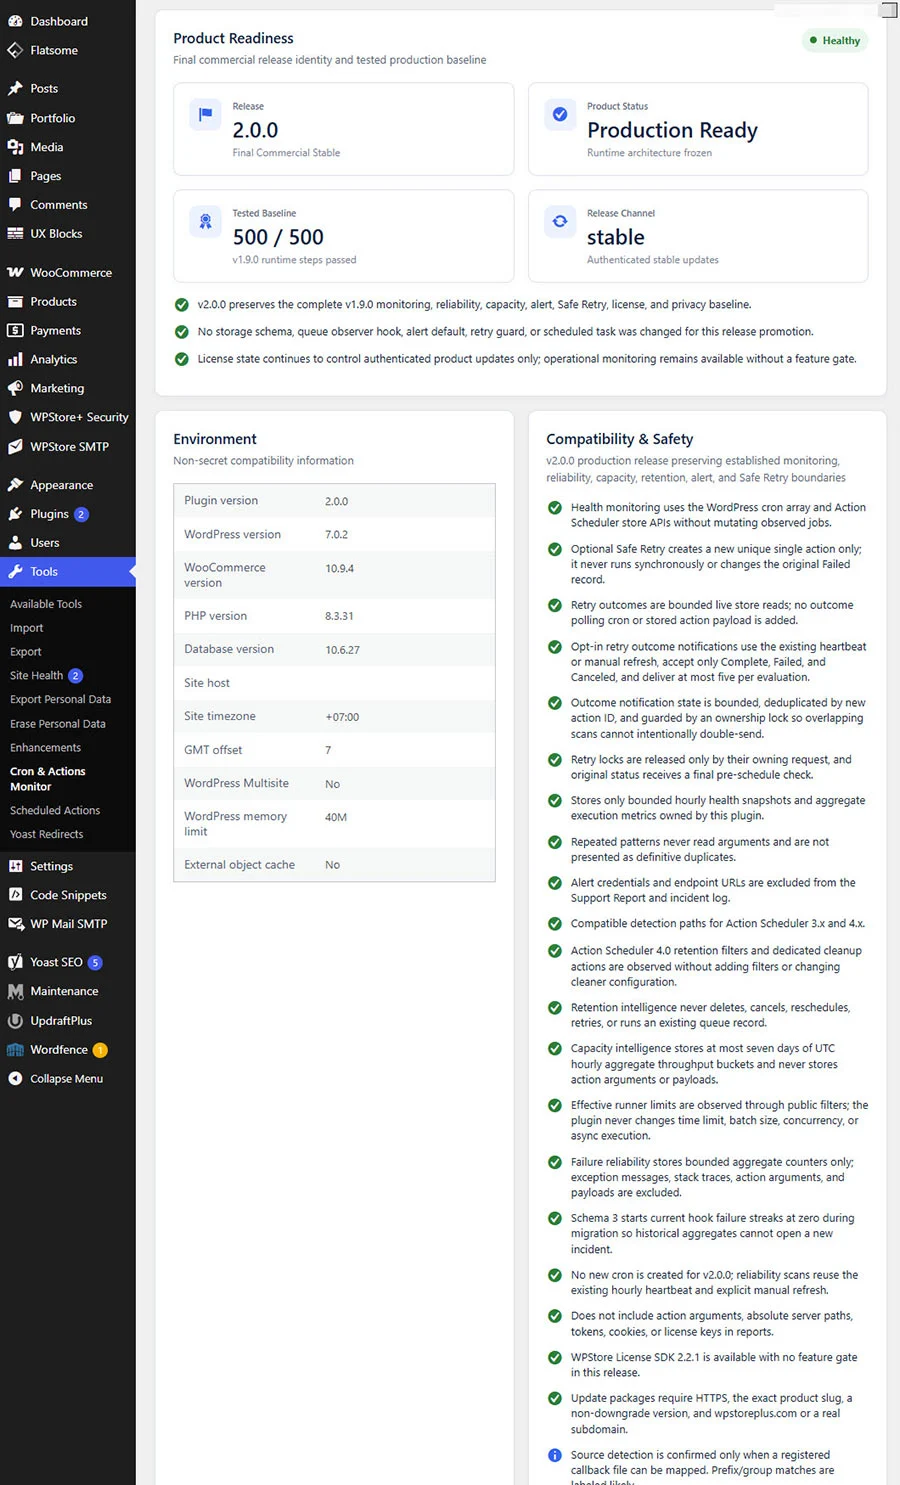Click the 'Production Ready' status text
Image resolution: width=900 pixels, height=1485 pixels.
point(672,130)
